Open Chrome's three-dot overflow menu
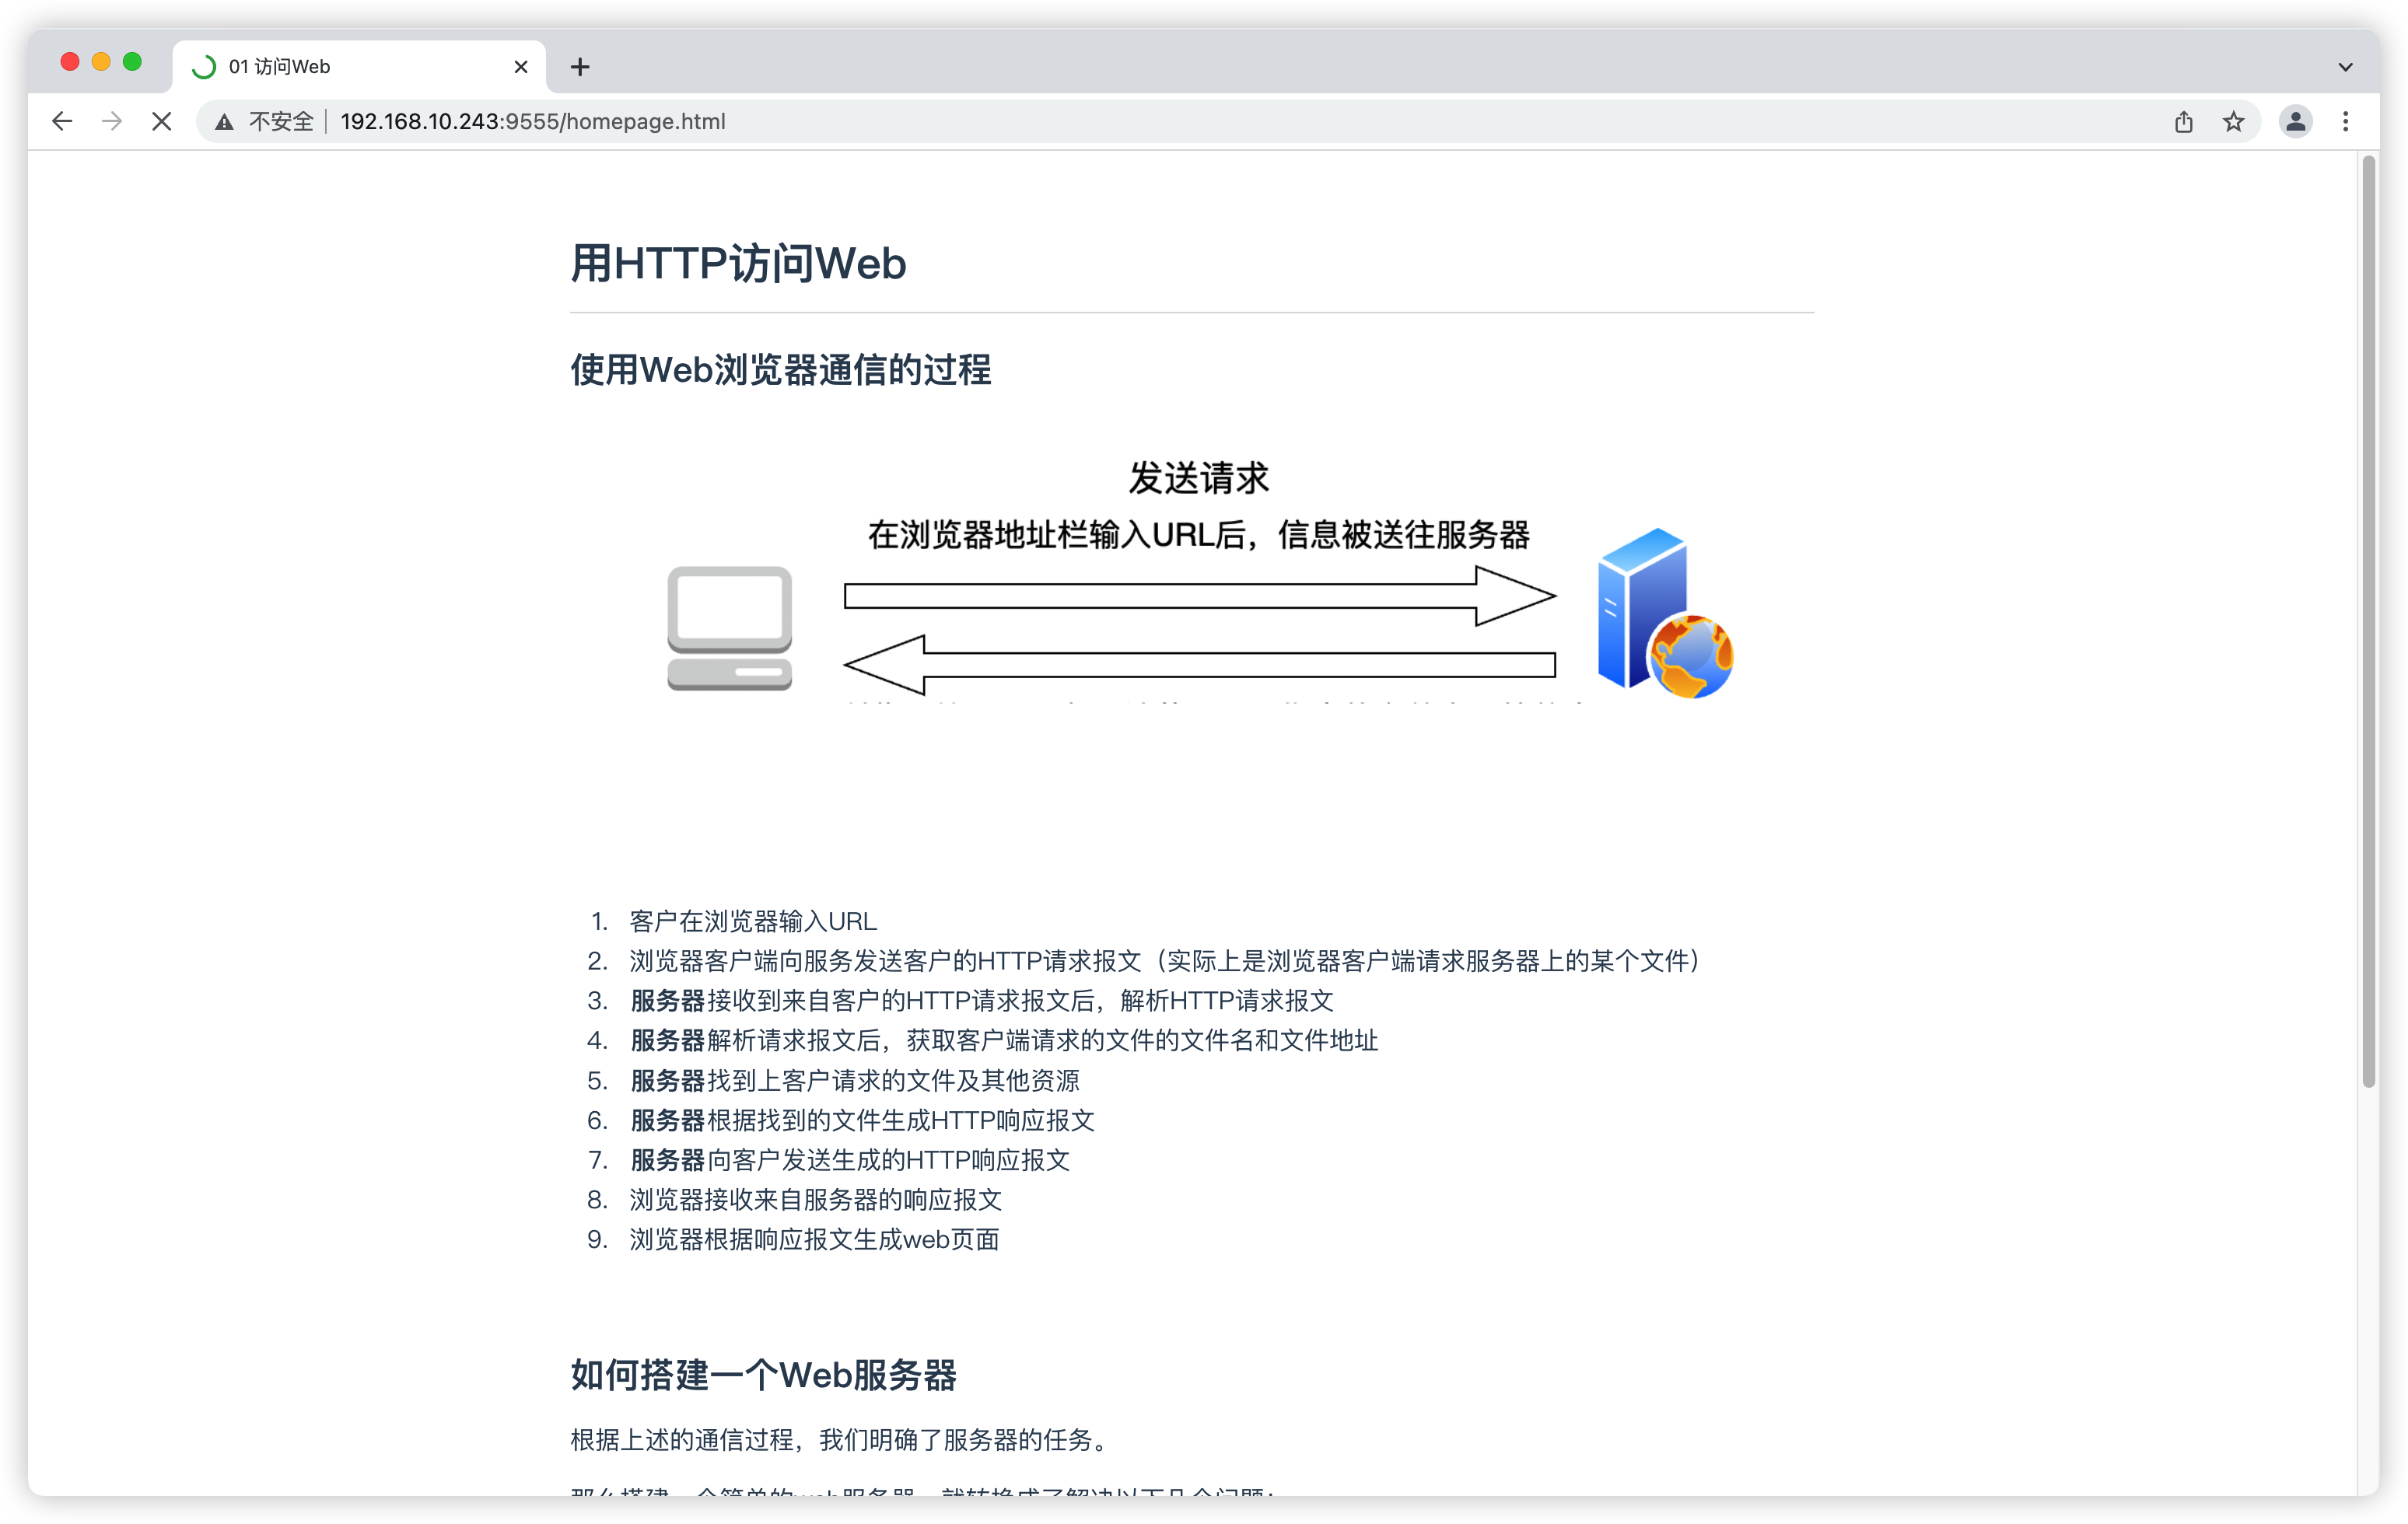2408x1524 pixels. tap(2345, 121)
